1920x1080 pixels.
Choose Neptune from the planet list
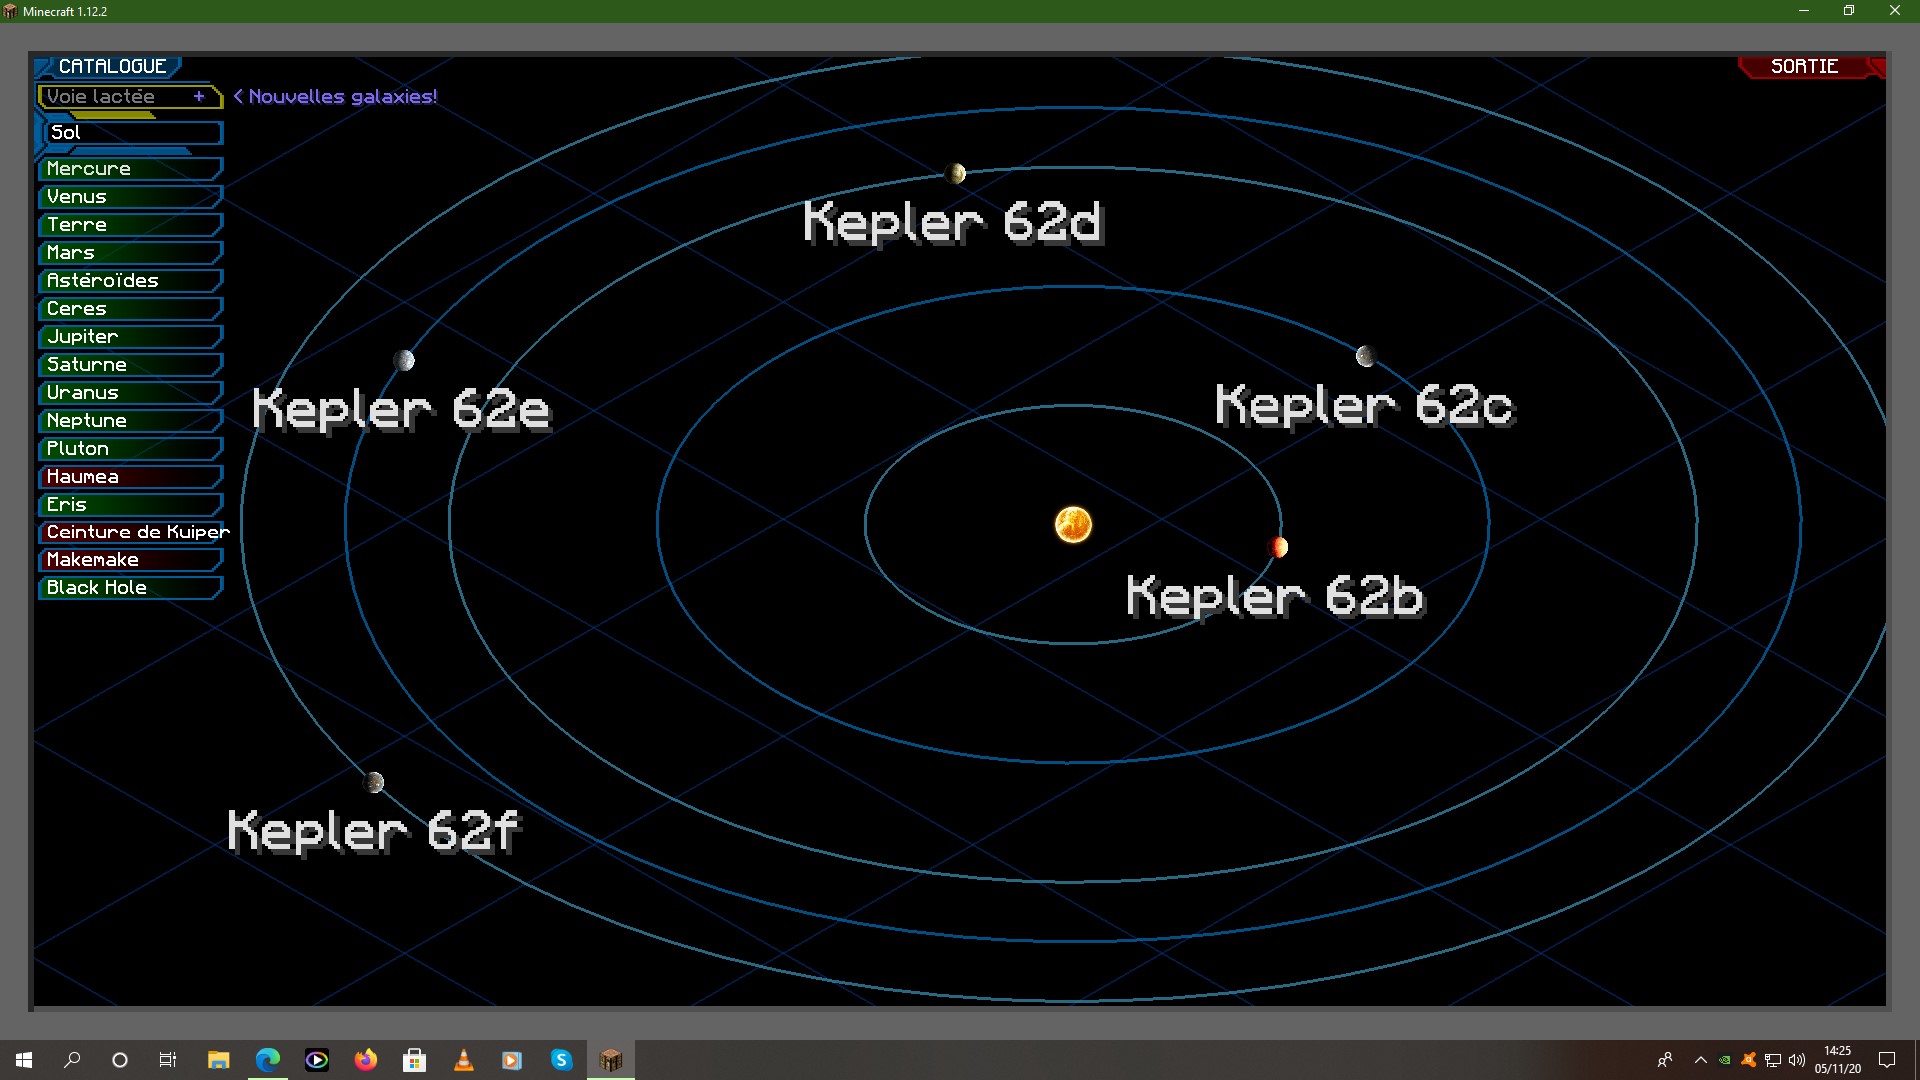pos(130,420)
